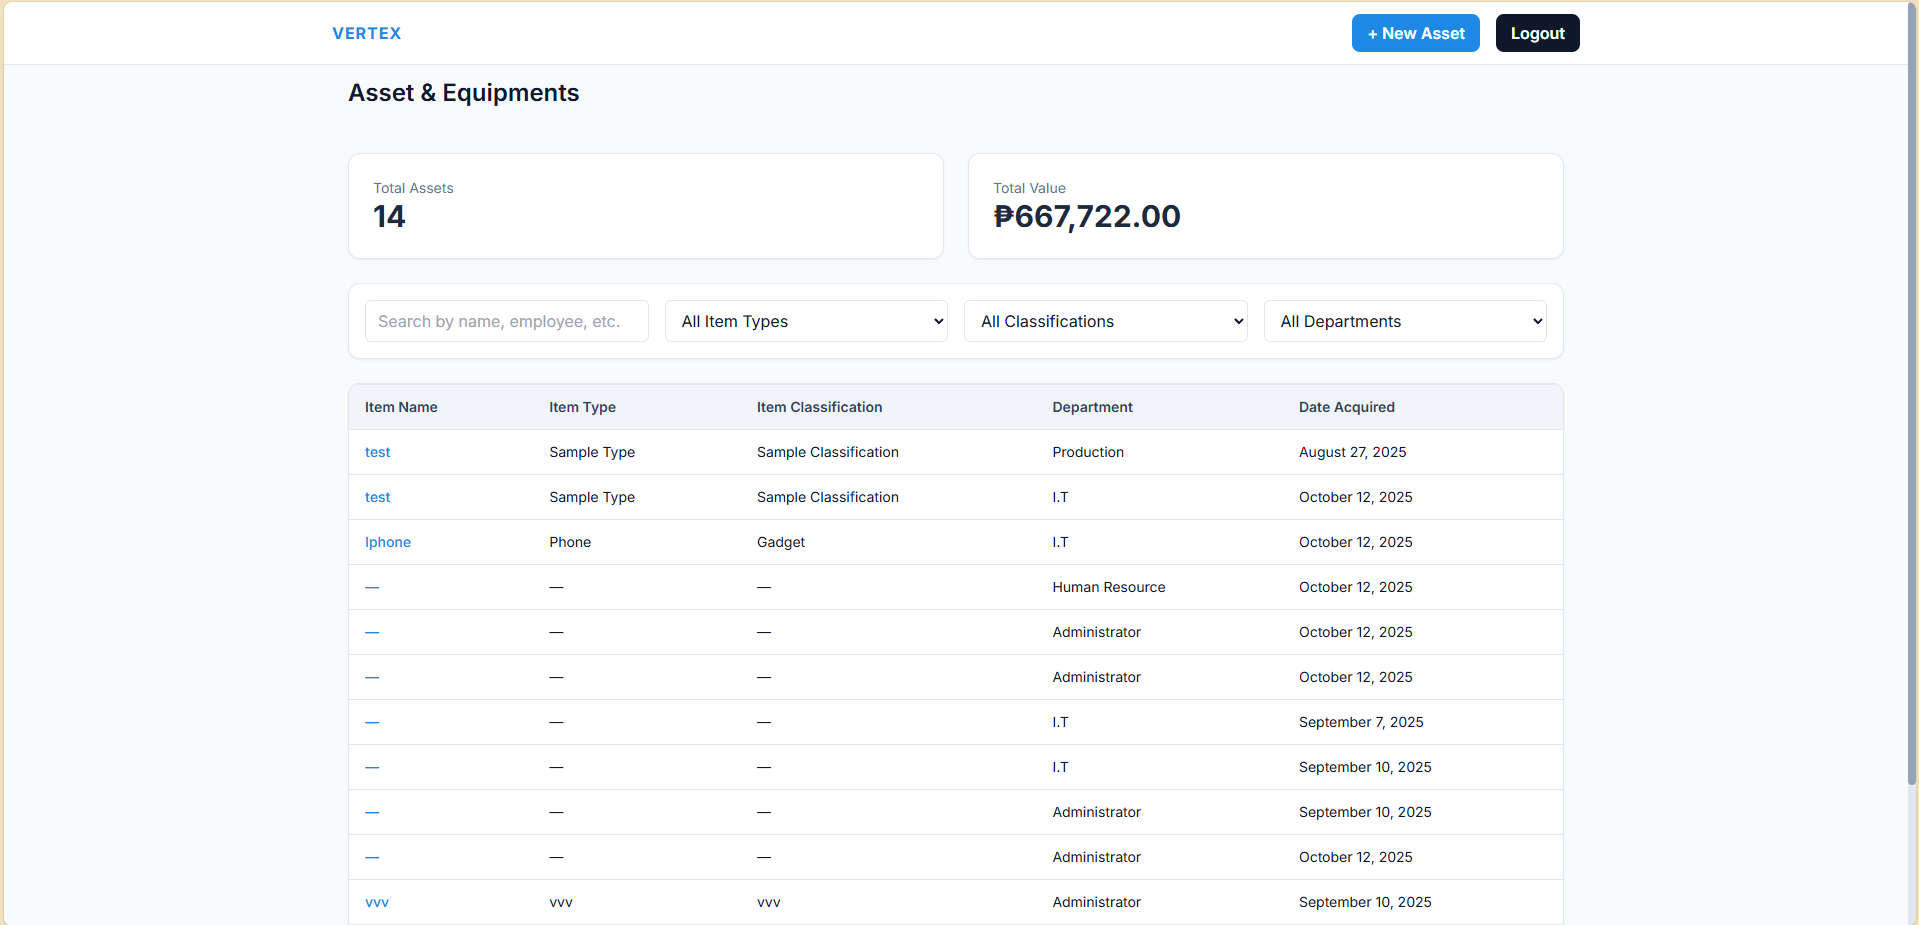Click the Department column header
Image resolution: width=1919 pixels, height=925 pixels.
tap(1092, 407)
